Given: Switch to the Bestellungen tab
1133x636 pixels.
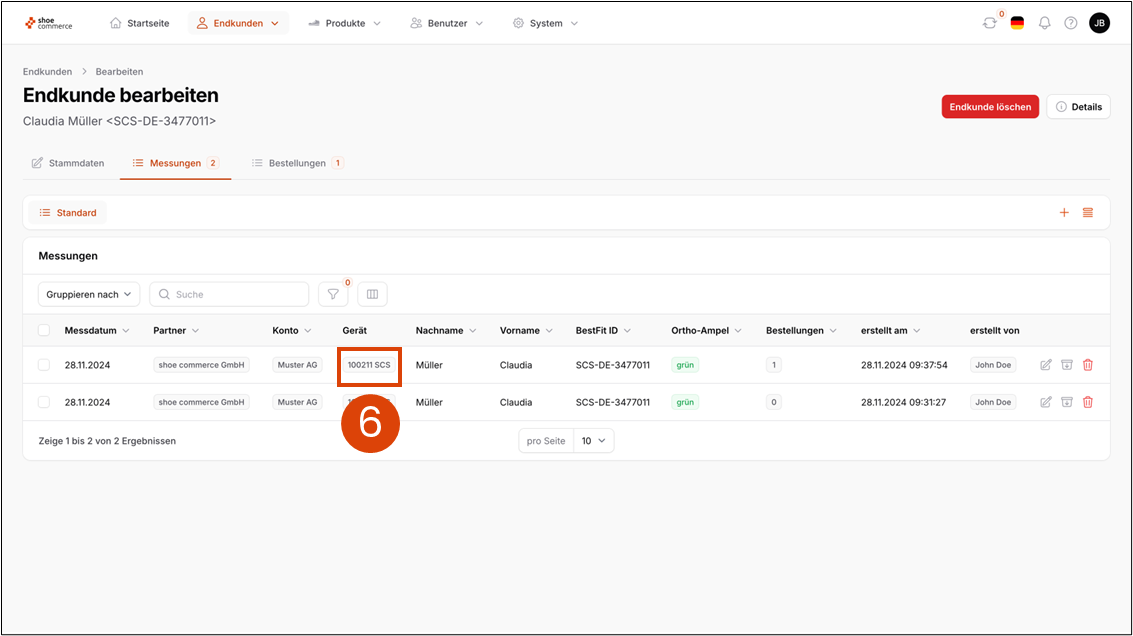Looking at the screenshot, I should coord(297,163).
